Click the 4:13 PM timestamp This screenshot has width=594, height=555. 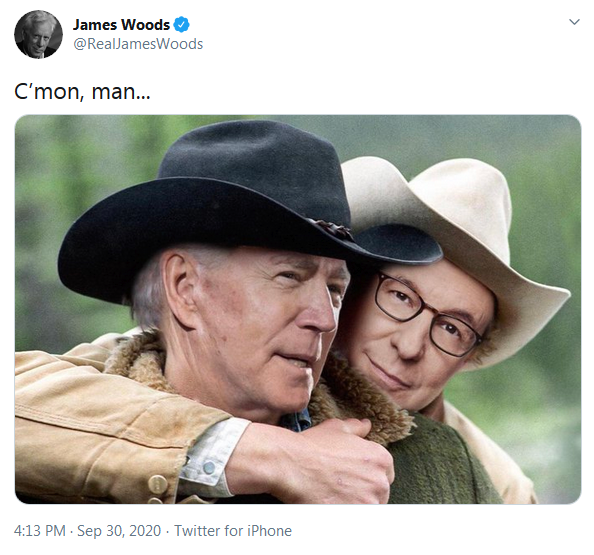[x=40, y=531]
